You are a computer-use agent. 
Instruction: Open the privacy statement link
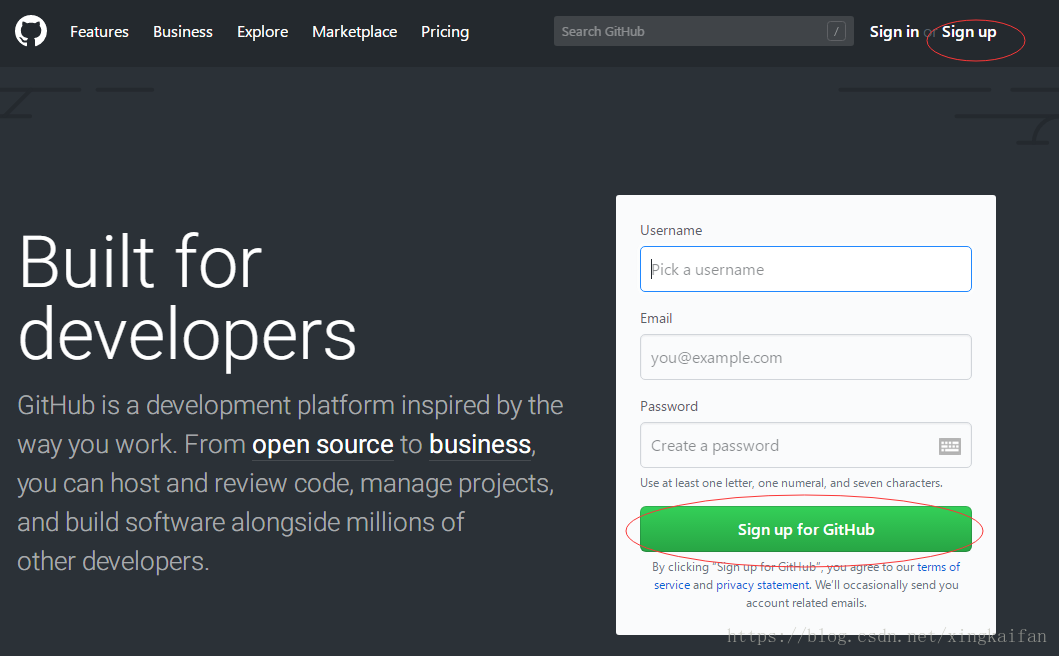click(x=763, y=585)
